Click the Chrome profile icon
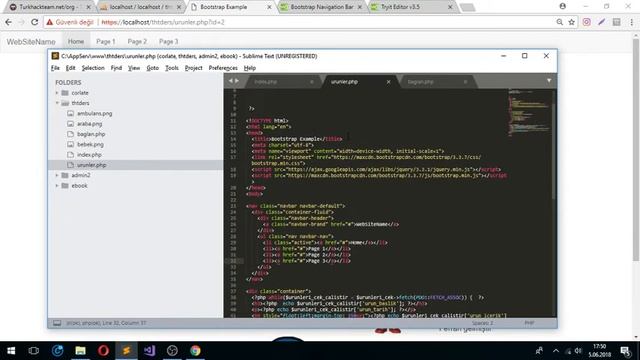Image resolution: width=640 pixels, height=360 pixels. [562, 6]
